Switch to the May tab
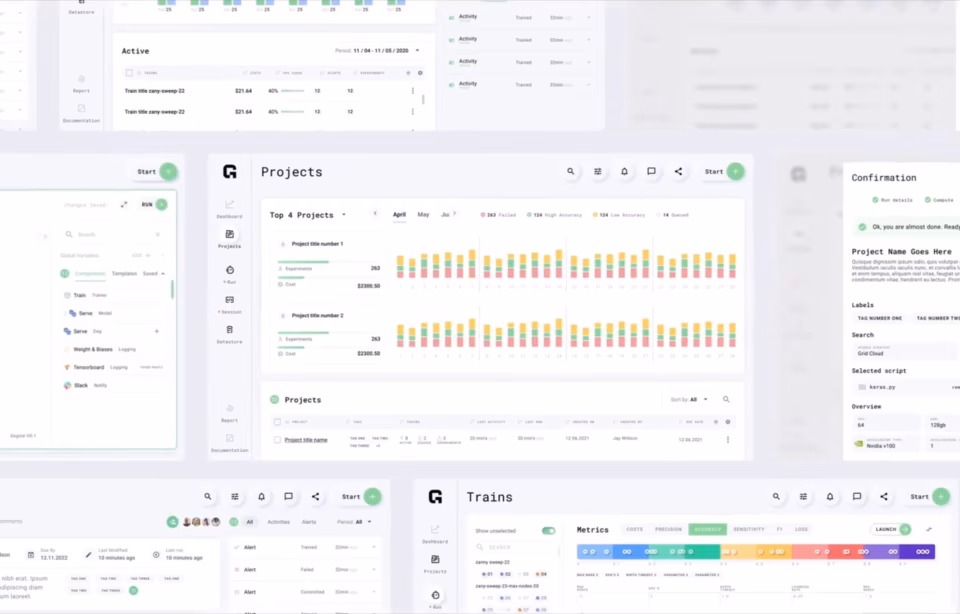This screenshot has height=614, width=960. point(423,215)
